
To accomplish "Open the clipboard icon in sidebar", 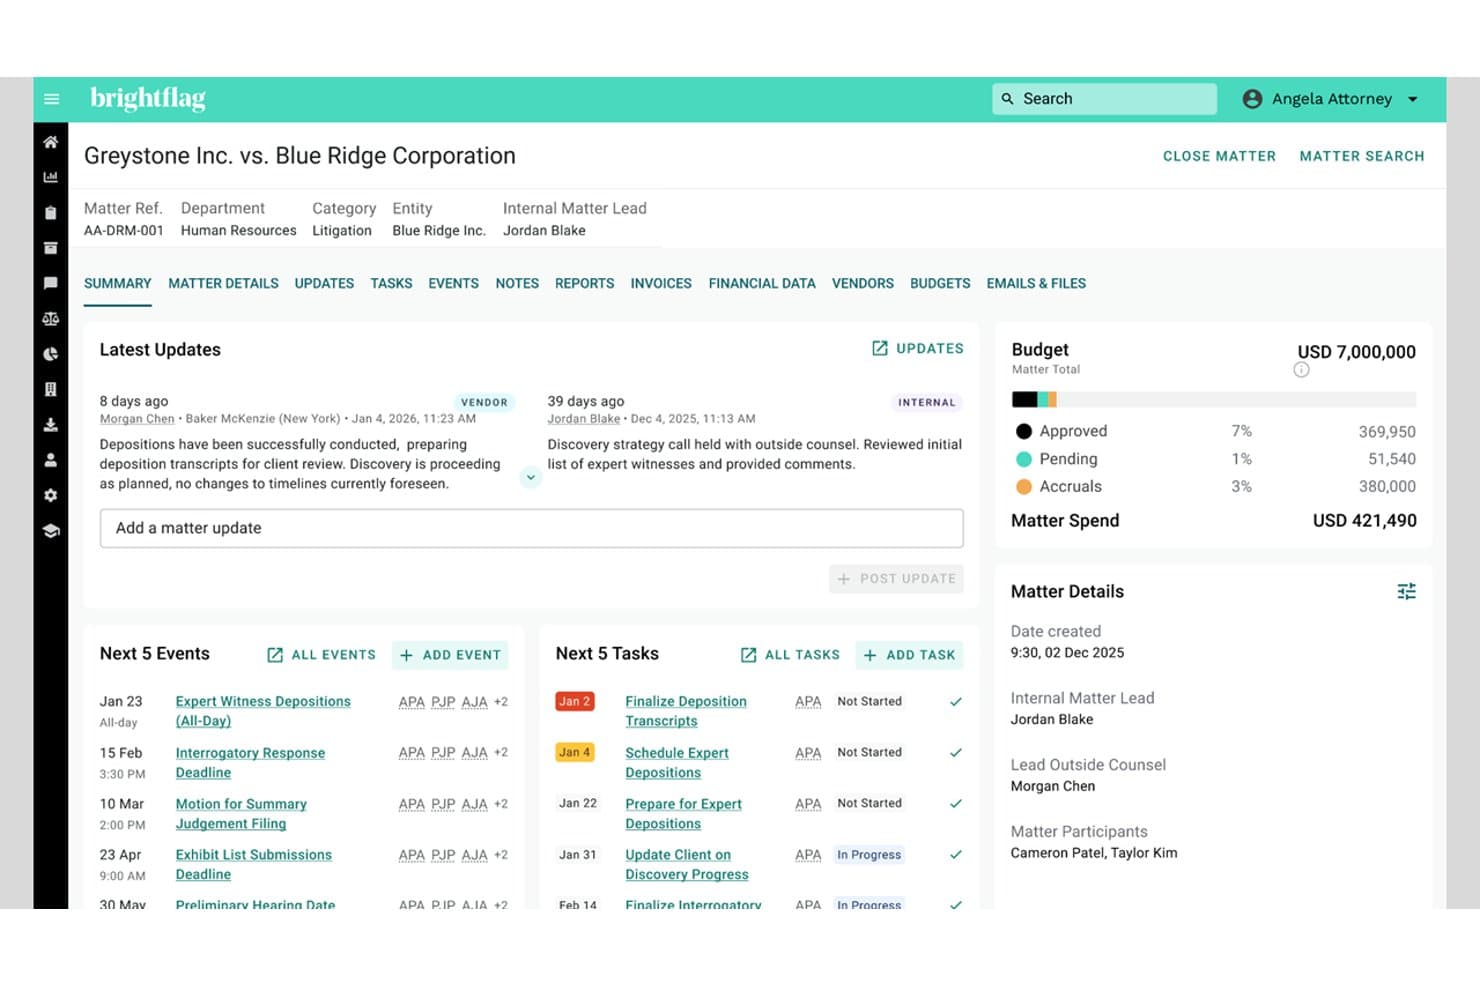I will [51, 212].
